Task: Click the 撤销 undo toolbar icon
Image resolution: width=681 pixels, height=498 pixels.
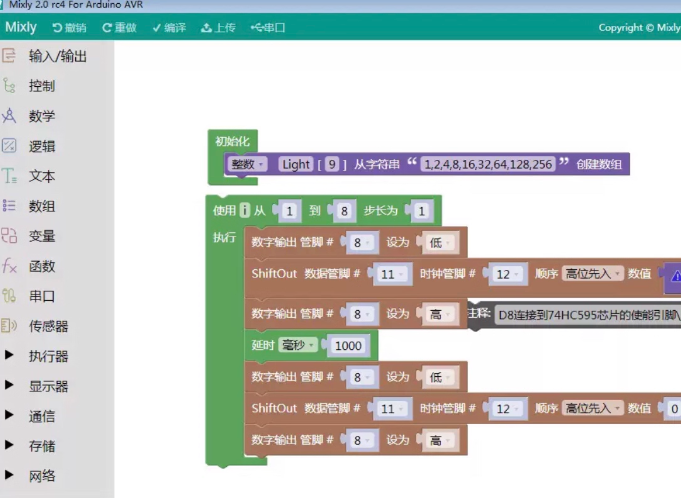Action: (x=57, y=28)
